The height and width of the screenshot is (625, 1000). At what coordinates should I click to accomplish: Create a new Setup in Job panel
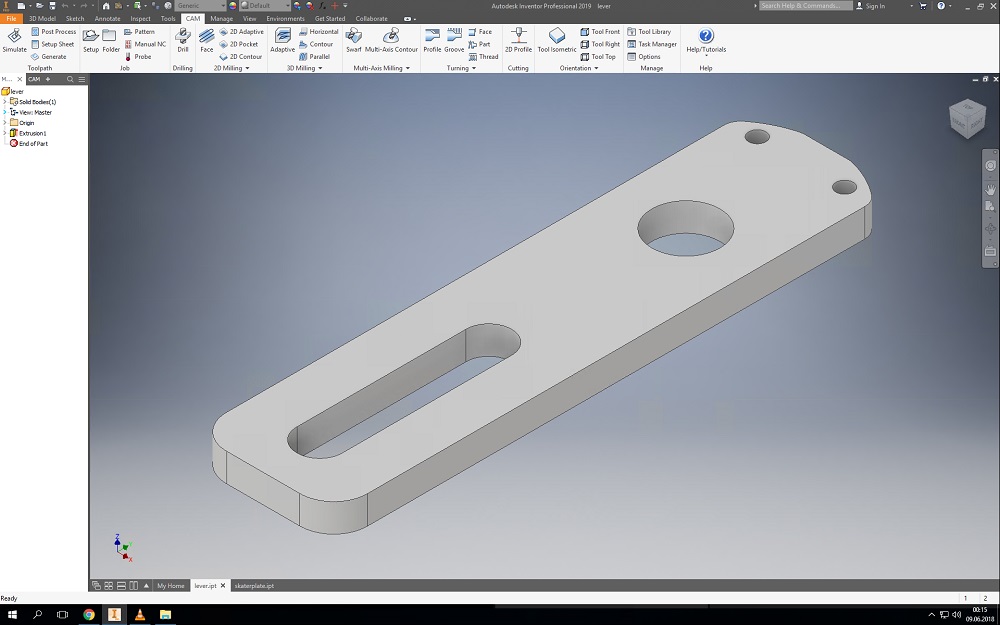(91, 40)
